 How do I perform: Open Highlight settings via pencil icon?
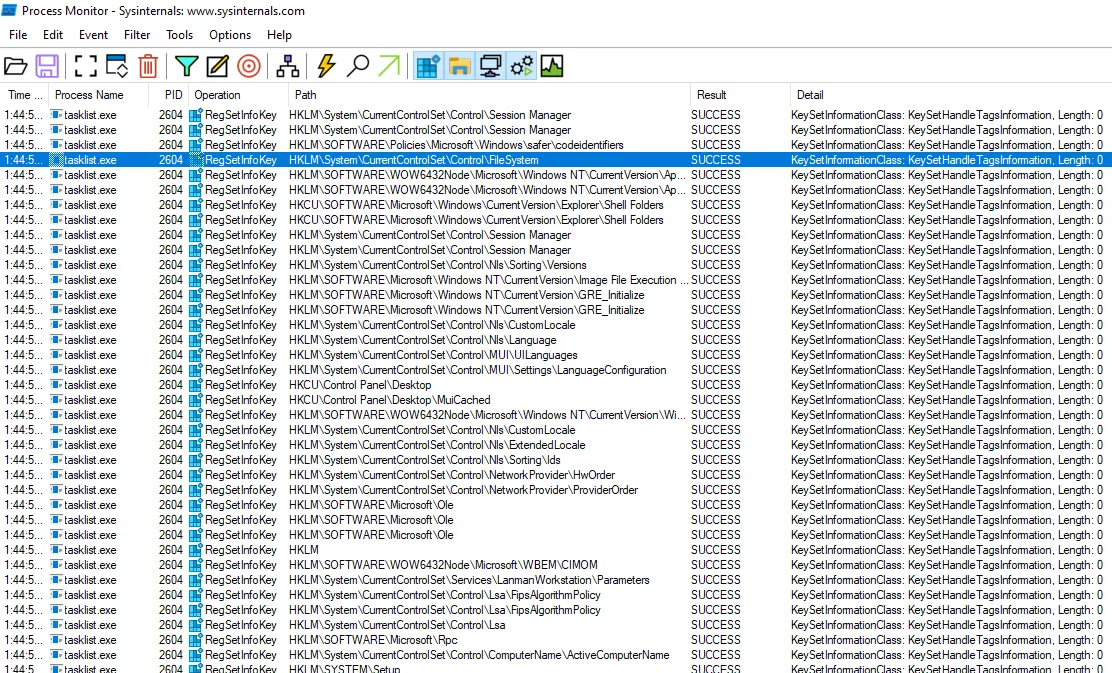click(217, 66)
